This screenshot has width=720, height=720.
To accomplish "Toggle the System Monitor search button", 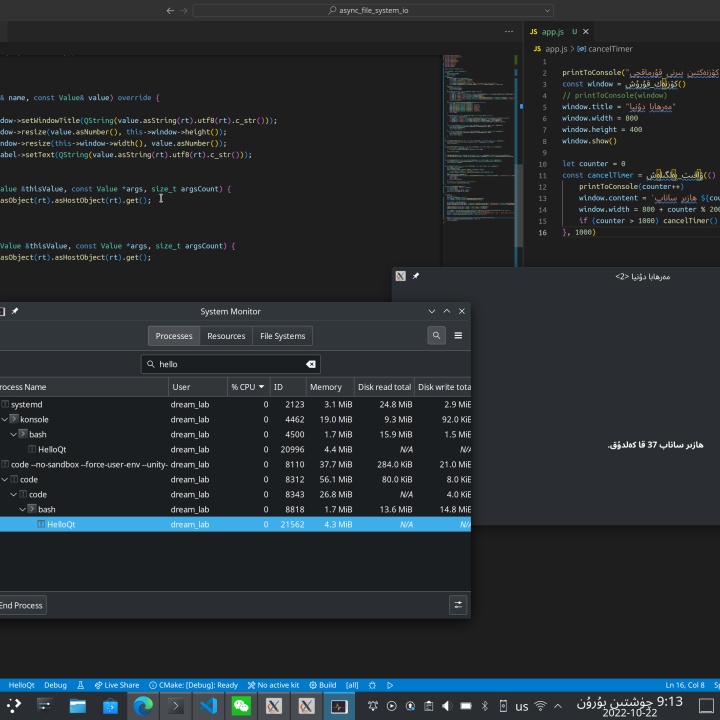I will click(436, 336).
